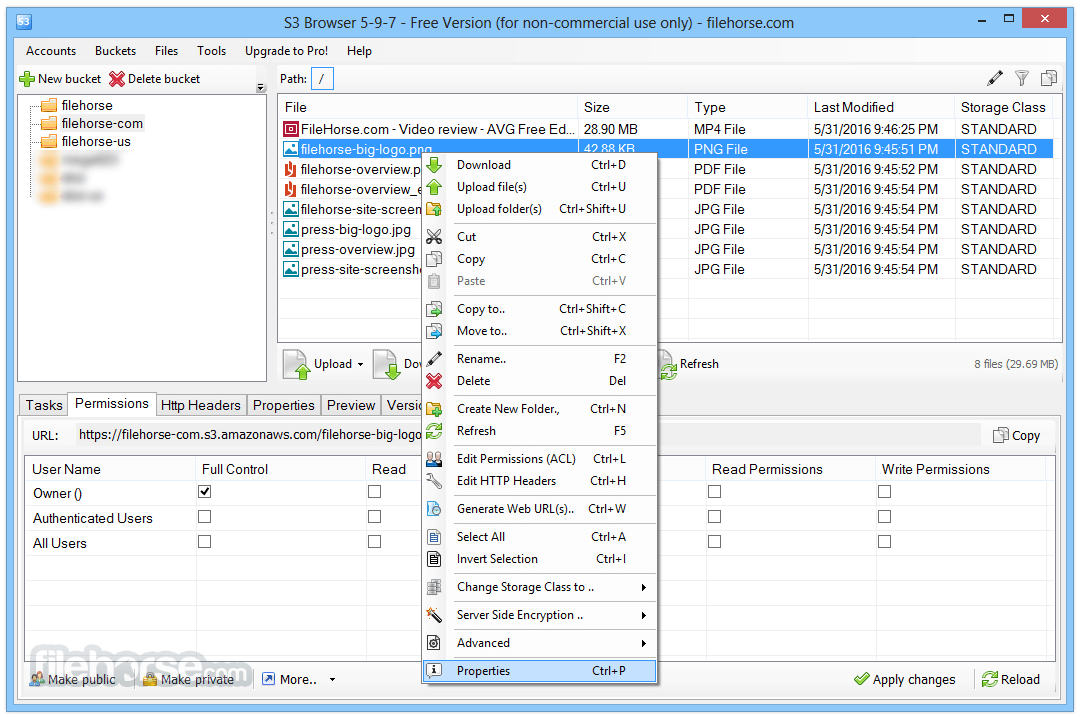Click the red X Delete icon in menu
This screenshot has height=717, width=1081.
434,381
